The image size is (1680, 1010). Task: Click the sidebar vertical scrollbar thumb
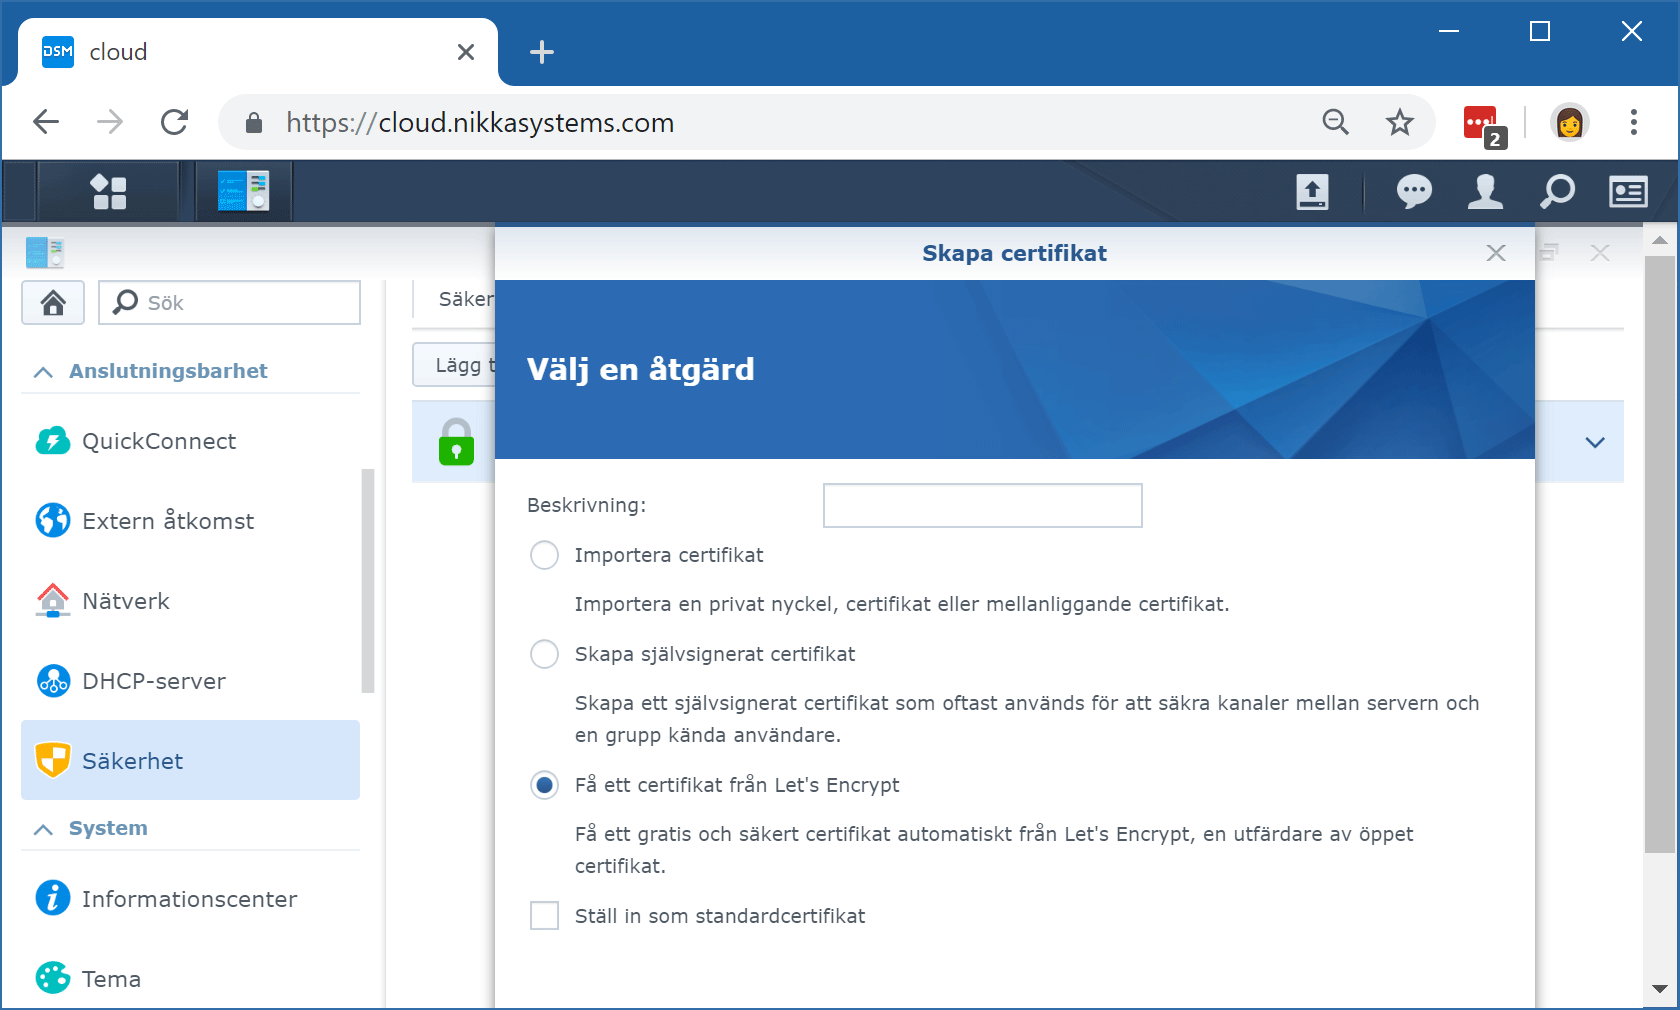tap(367, 581)
